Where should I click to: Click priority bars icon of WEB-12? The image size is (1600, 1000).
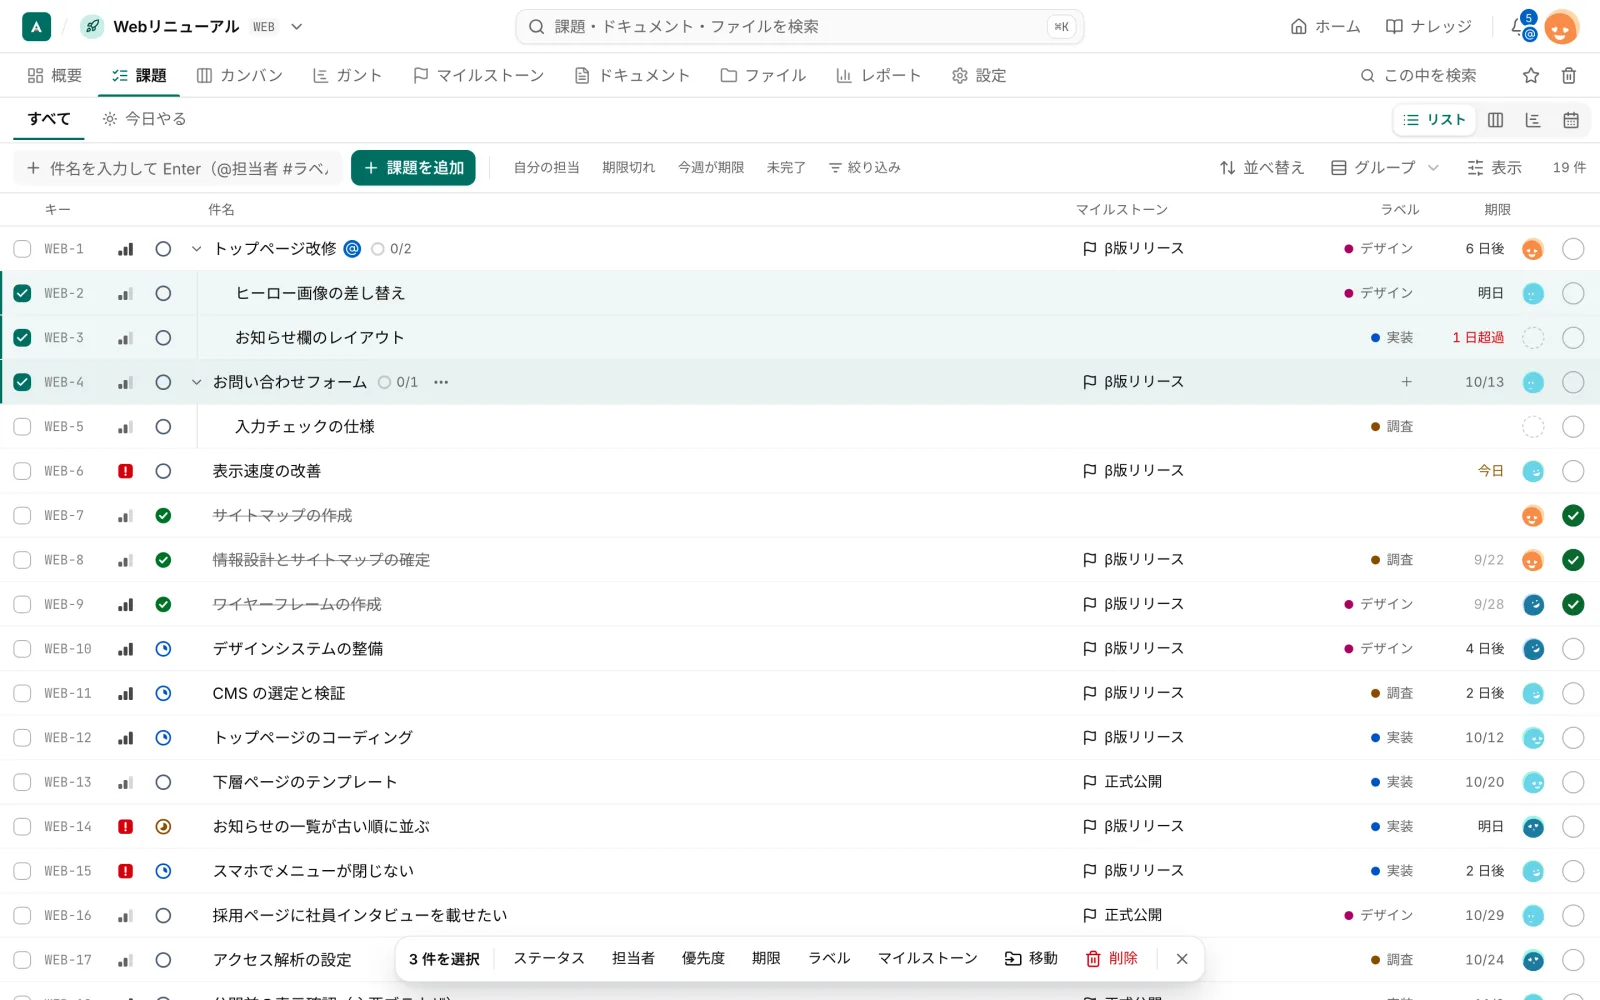[x=125, y=738]
